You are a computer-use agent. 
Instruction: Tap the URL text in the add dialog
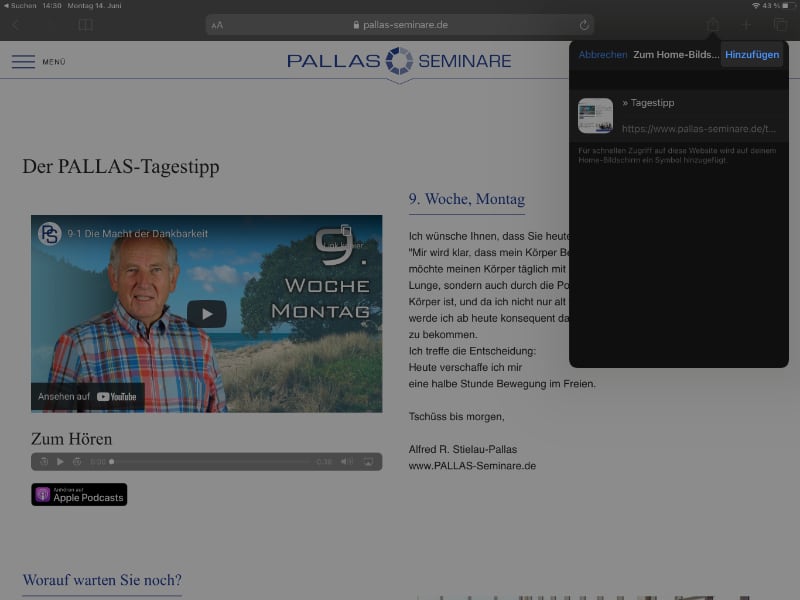[698, 129]
